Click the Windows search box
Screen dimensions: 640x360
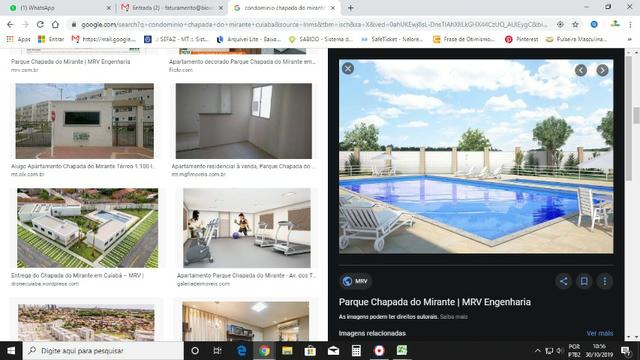coord(103,351)
